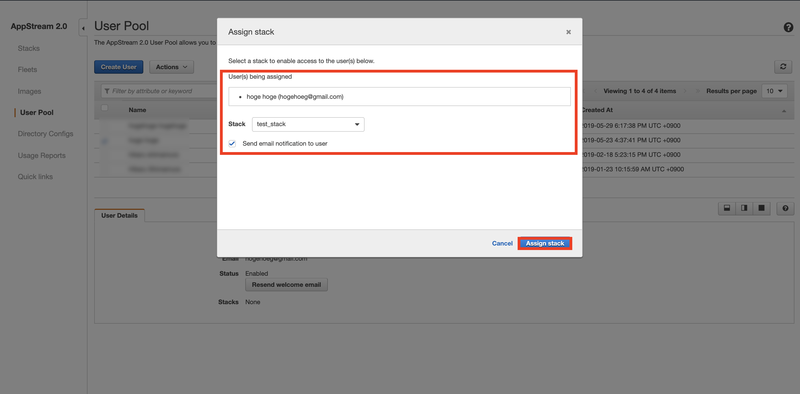The height and width of the screenshot is (394, 800).
Task: Open Images in the sidebar
Action: (x=29, y=91)
